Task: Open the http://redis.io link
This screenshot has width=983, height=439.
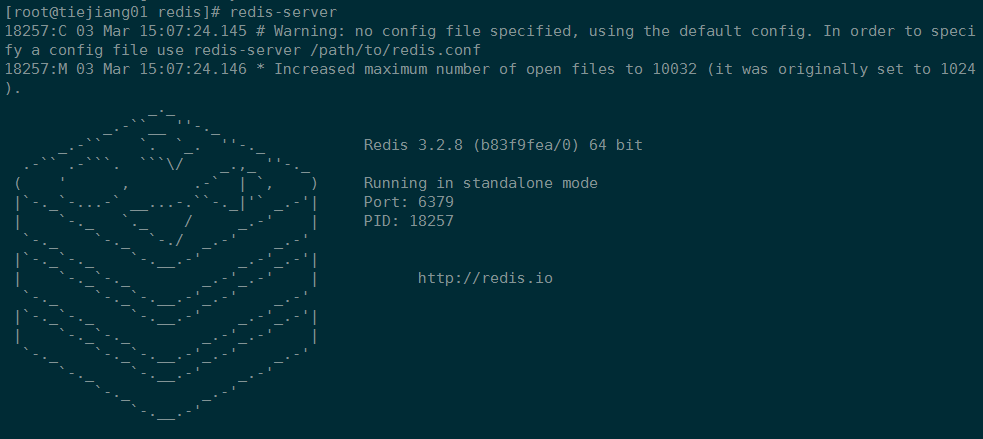Action: tap(485, 278)
